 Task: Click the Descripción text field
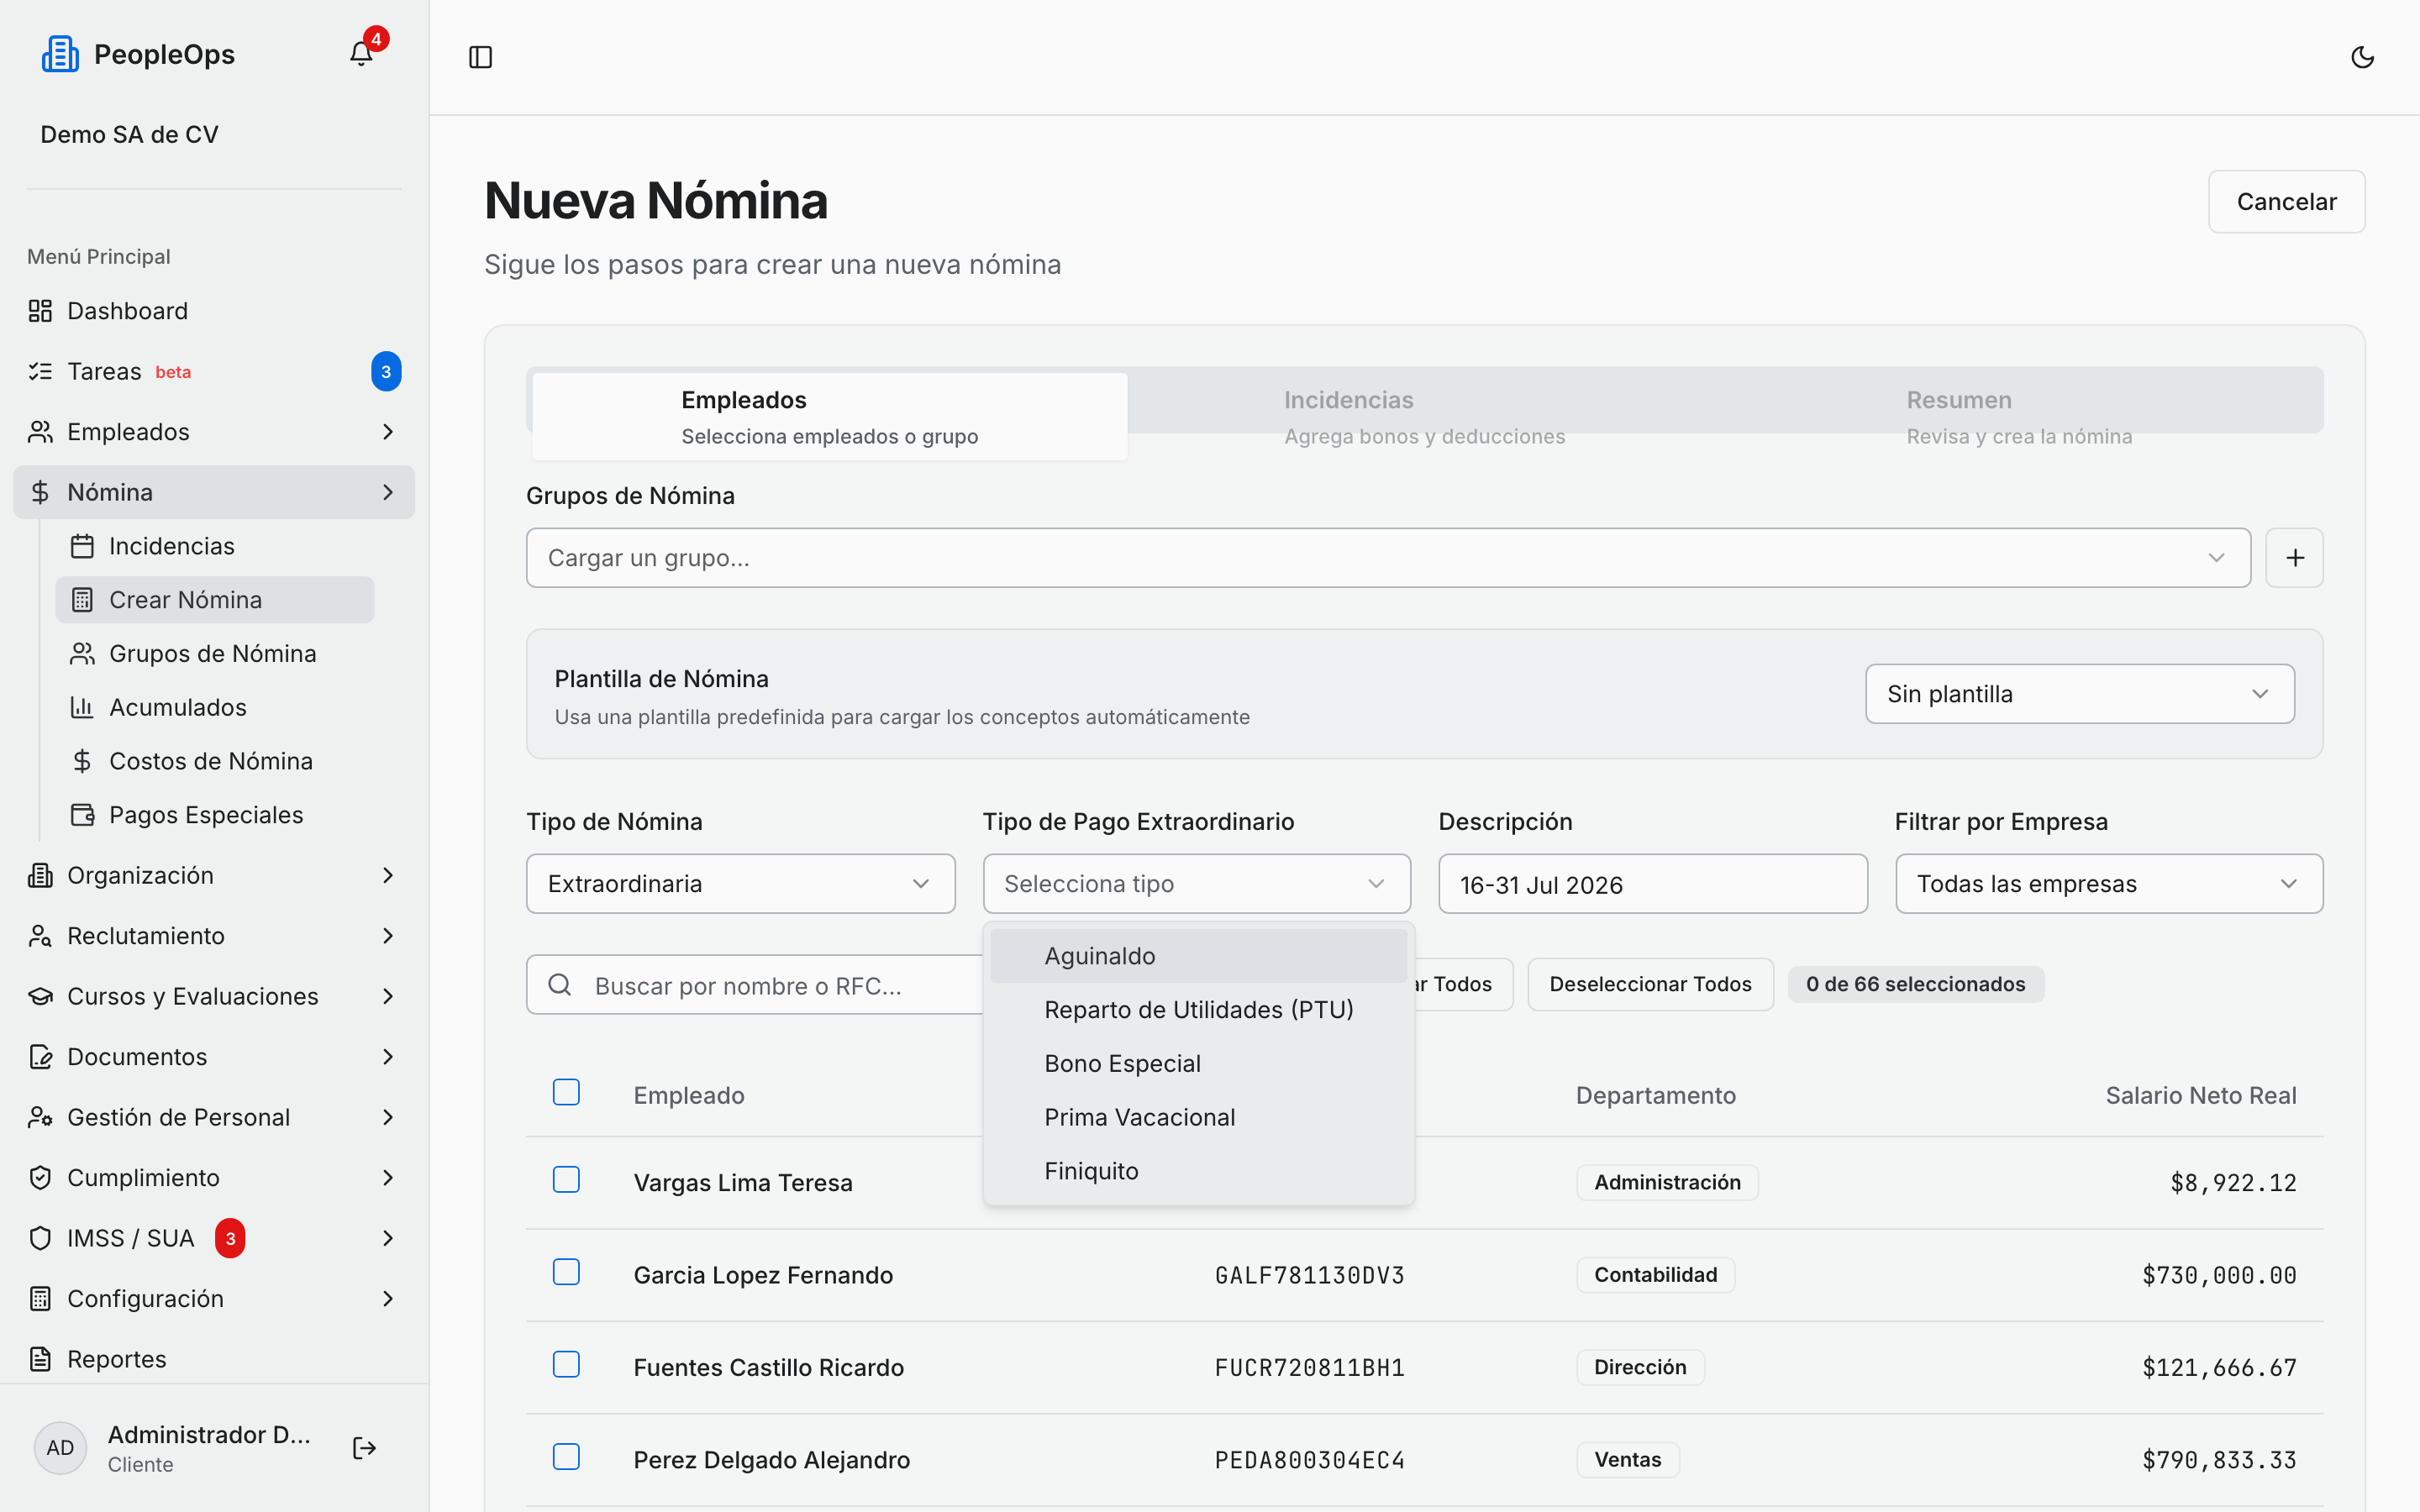click(x=1652, y=884)
